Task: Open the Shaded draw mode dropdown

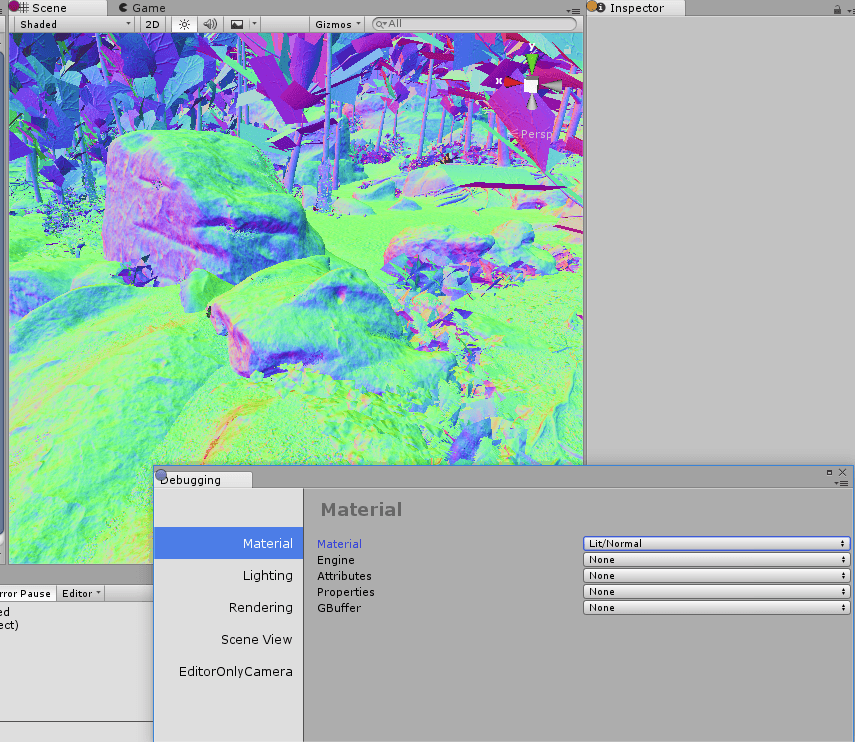Action: (x=74, y=24)
